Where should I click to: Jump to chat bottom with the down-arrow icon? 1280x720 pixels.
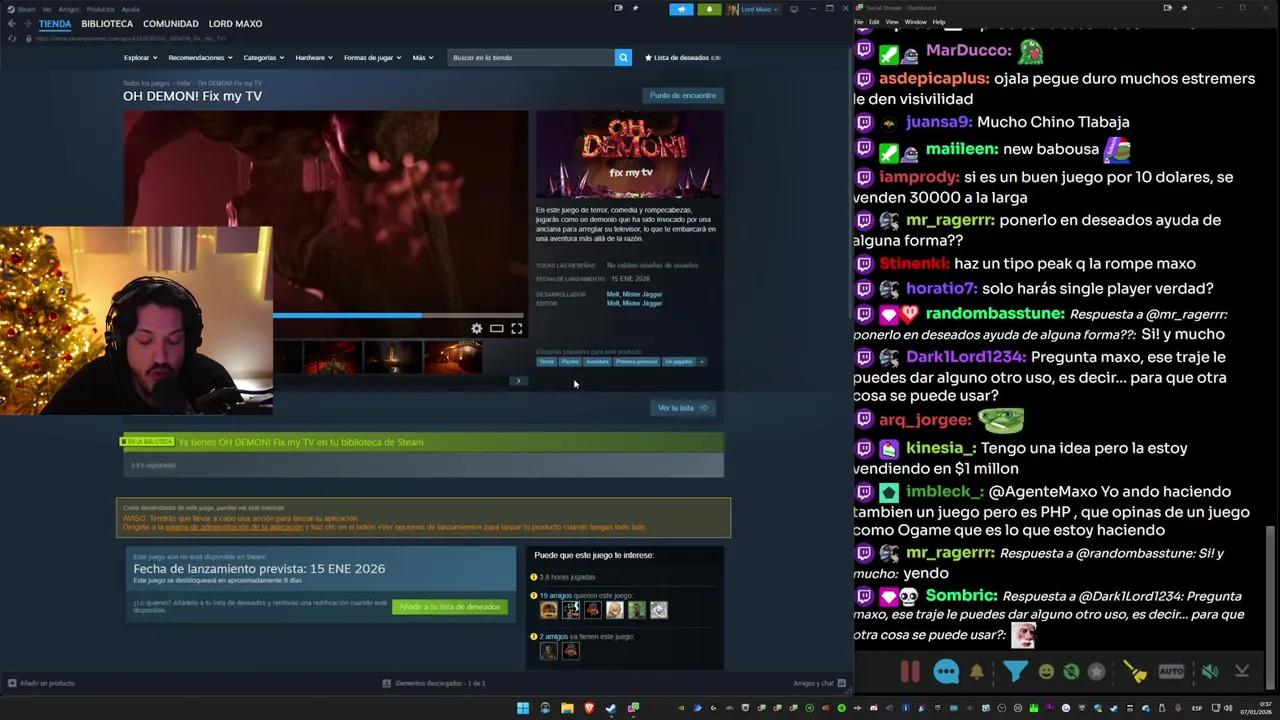click(x=1242, y=672)
